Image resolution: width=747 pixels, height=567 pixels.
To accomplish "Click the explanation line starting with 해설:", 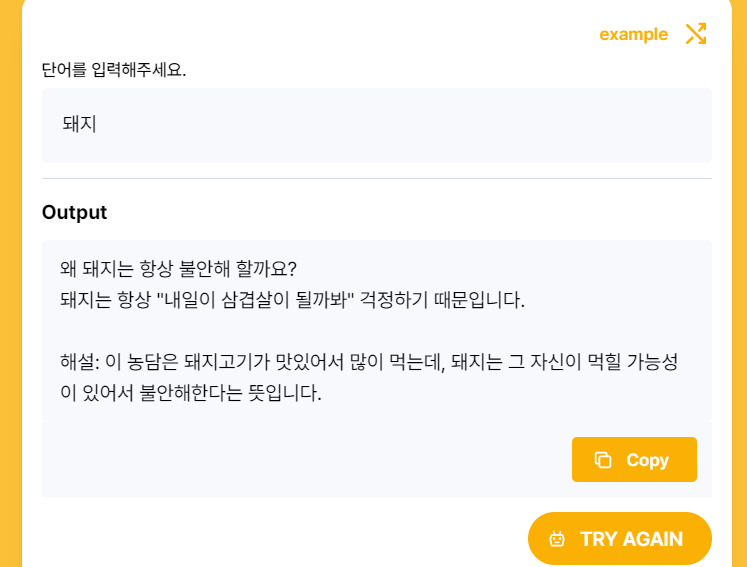I will 369,362.
